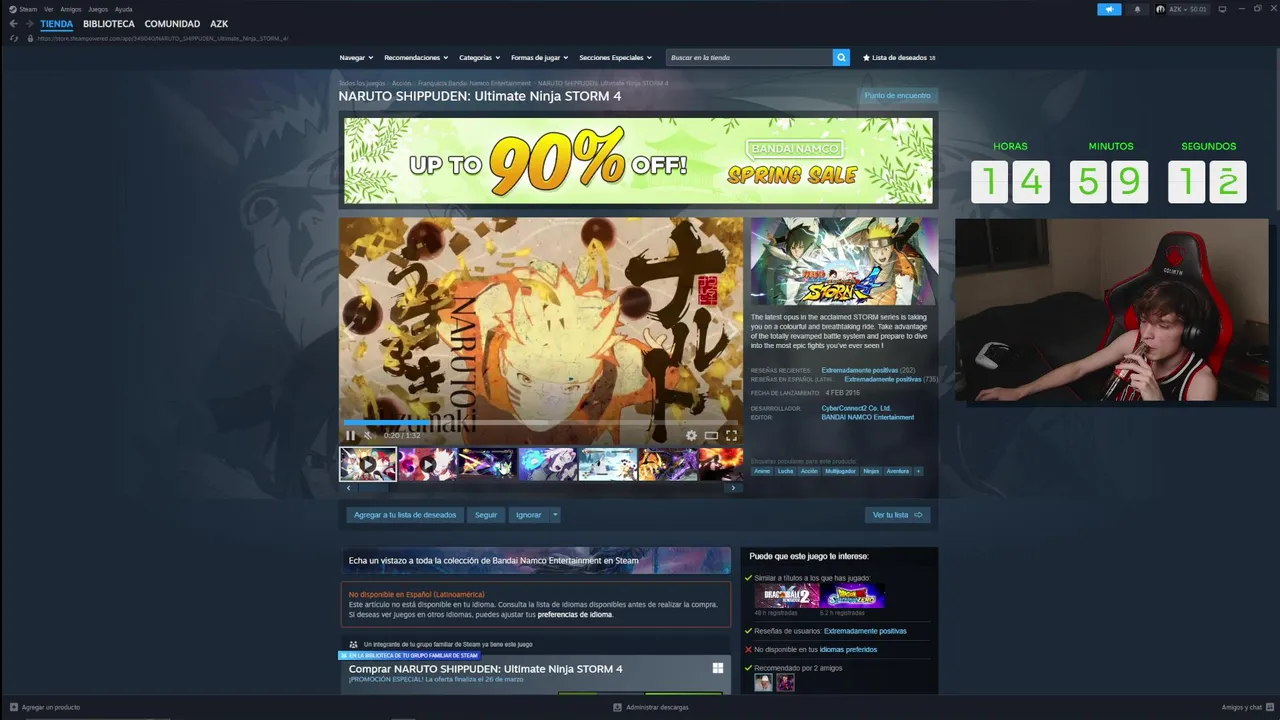1280x720 pixels.
Task: Switch to the BIBLIOTECA tab
Action: tap(109, 24)
